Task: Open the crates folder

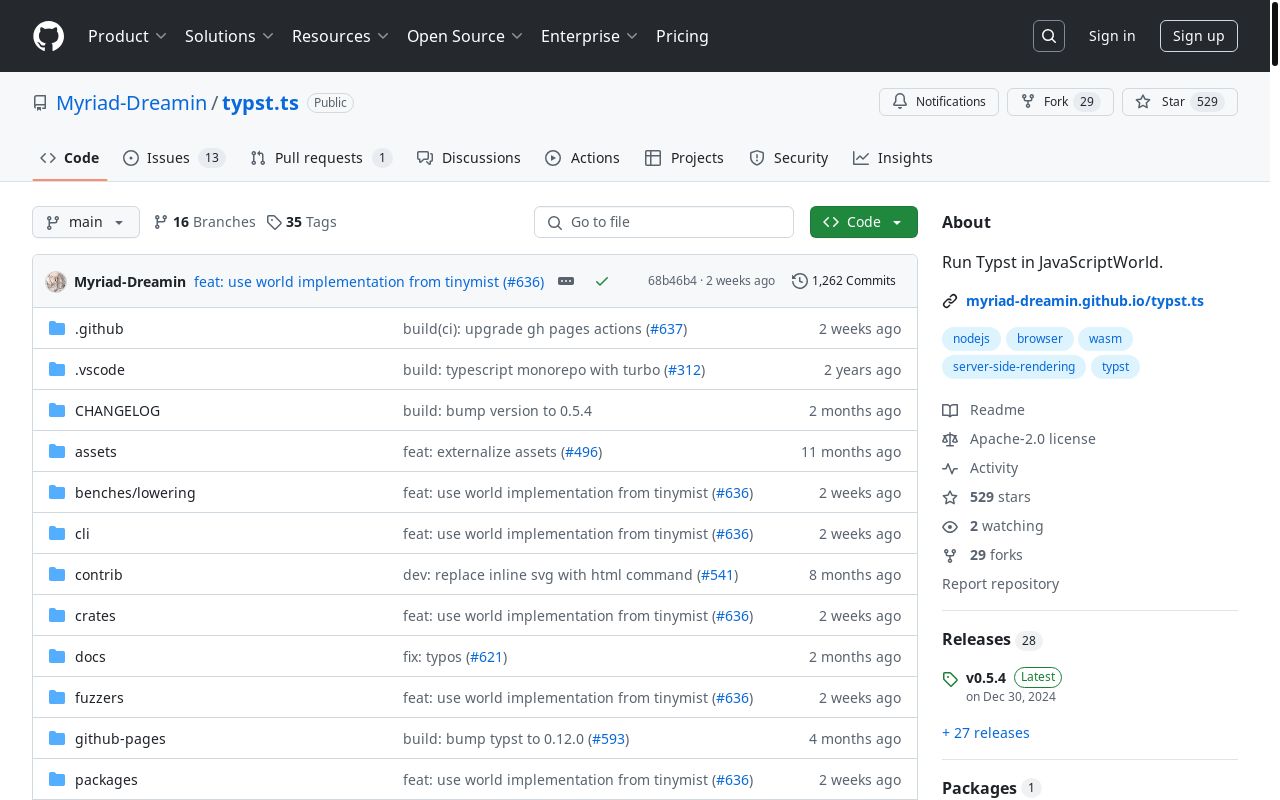Action: click(95, 616)
